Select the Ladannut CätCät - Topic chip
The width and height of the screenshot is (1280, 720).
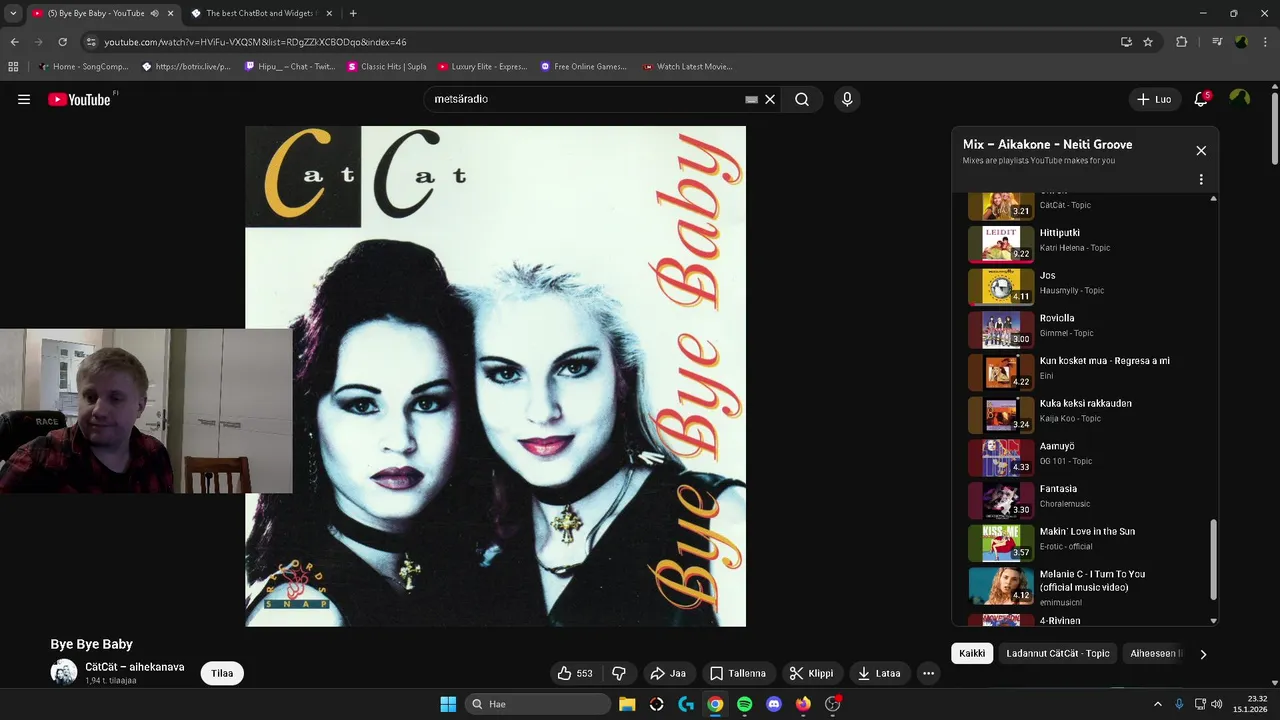(1058, 653)
